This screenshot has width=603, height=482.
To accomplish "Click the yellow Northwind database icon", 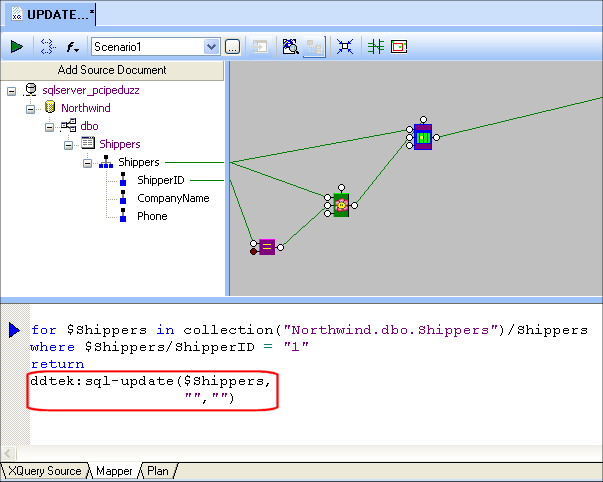I will 50,107.
